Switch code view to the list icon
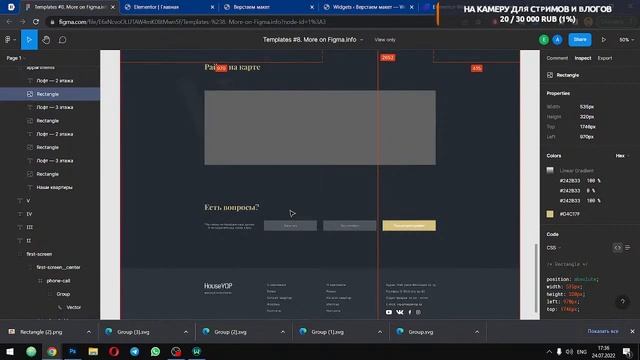This screenshot has width=640, height=360. tap(627, 248)
